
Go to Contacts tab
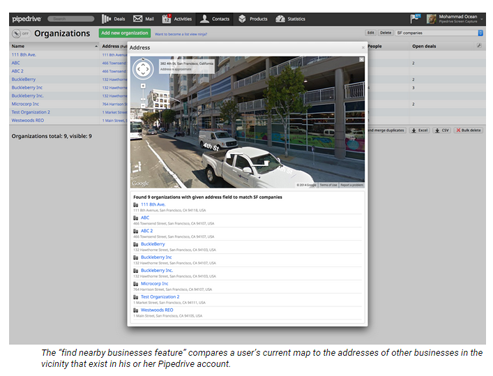click(x=214, y=19)
